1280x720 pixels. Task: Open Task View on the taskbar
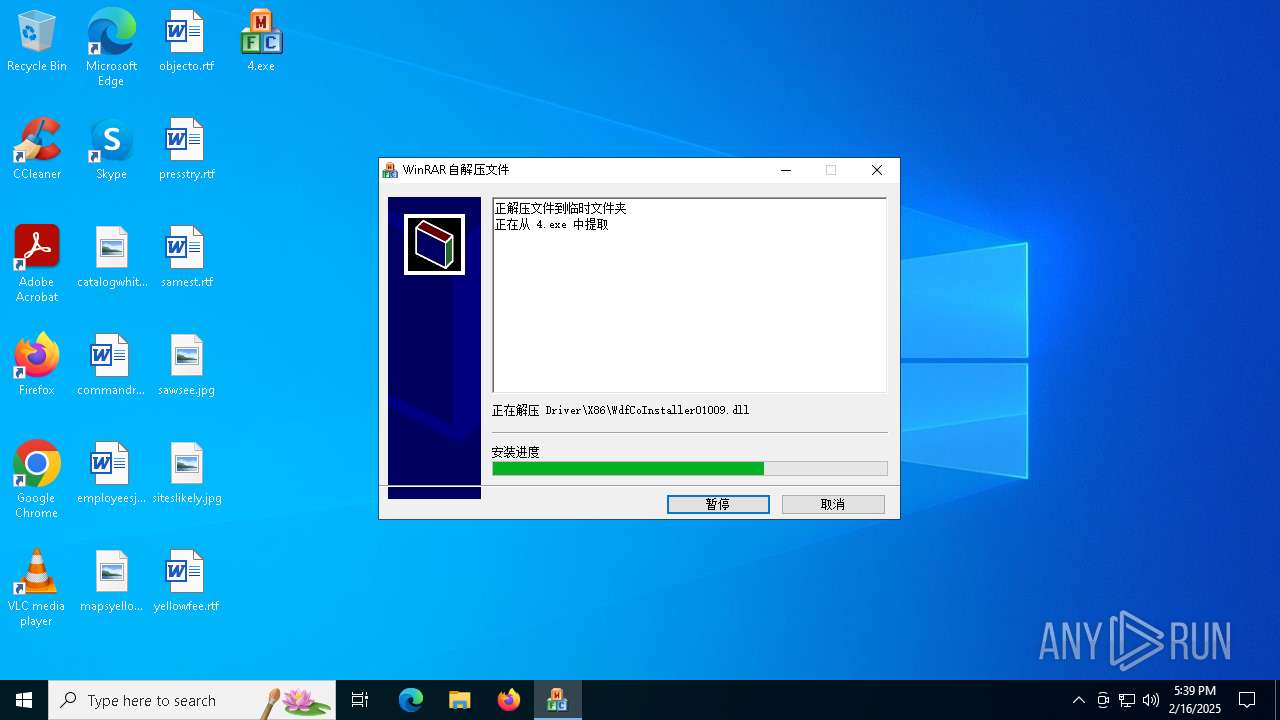(360, 700)
